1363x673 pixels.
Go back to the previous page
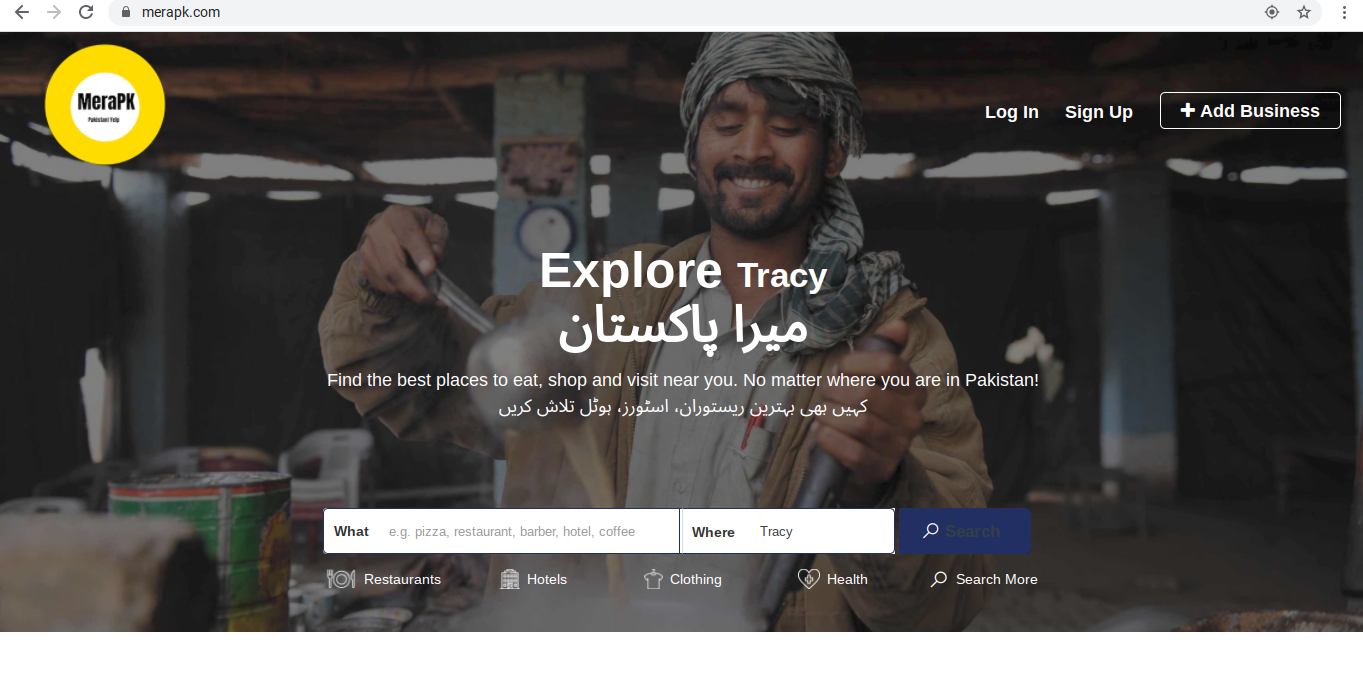tap(21, 12)
